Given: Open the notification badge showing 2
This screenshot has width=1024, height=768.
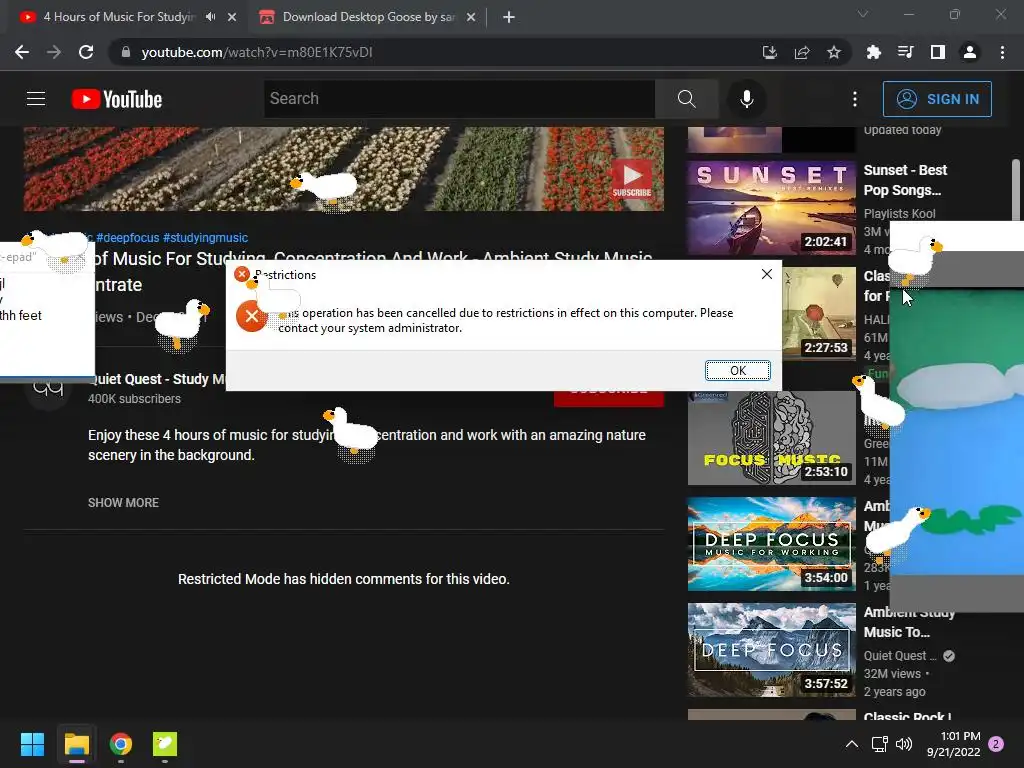Looking at the screenshot, I should [996, 744].
